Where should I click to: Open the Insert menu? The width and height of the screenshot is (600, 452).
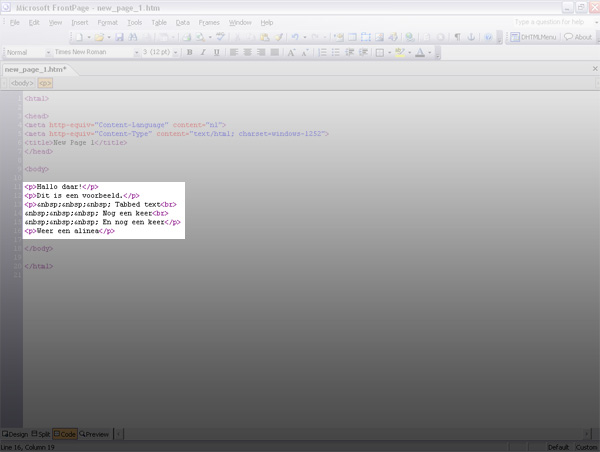[x=80, y=23]
